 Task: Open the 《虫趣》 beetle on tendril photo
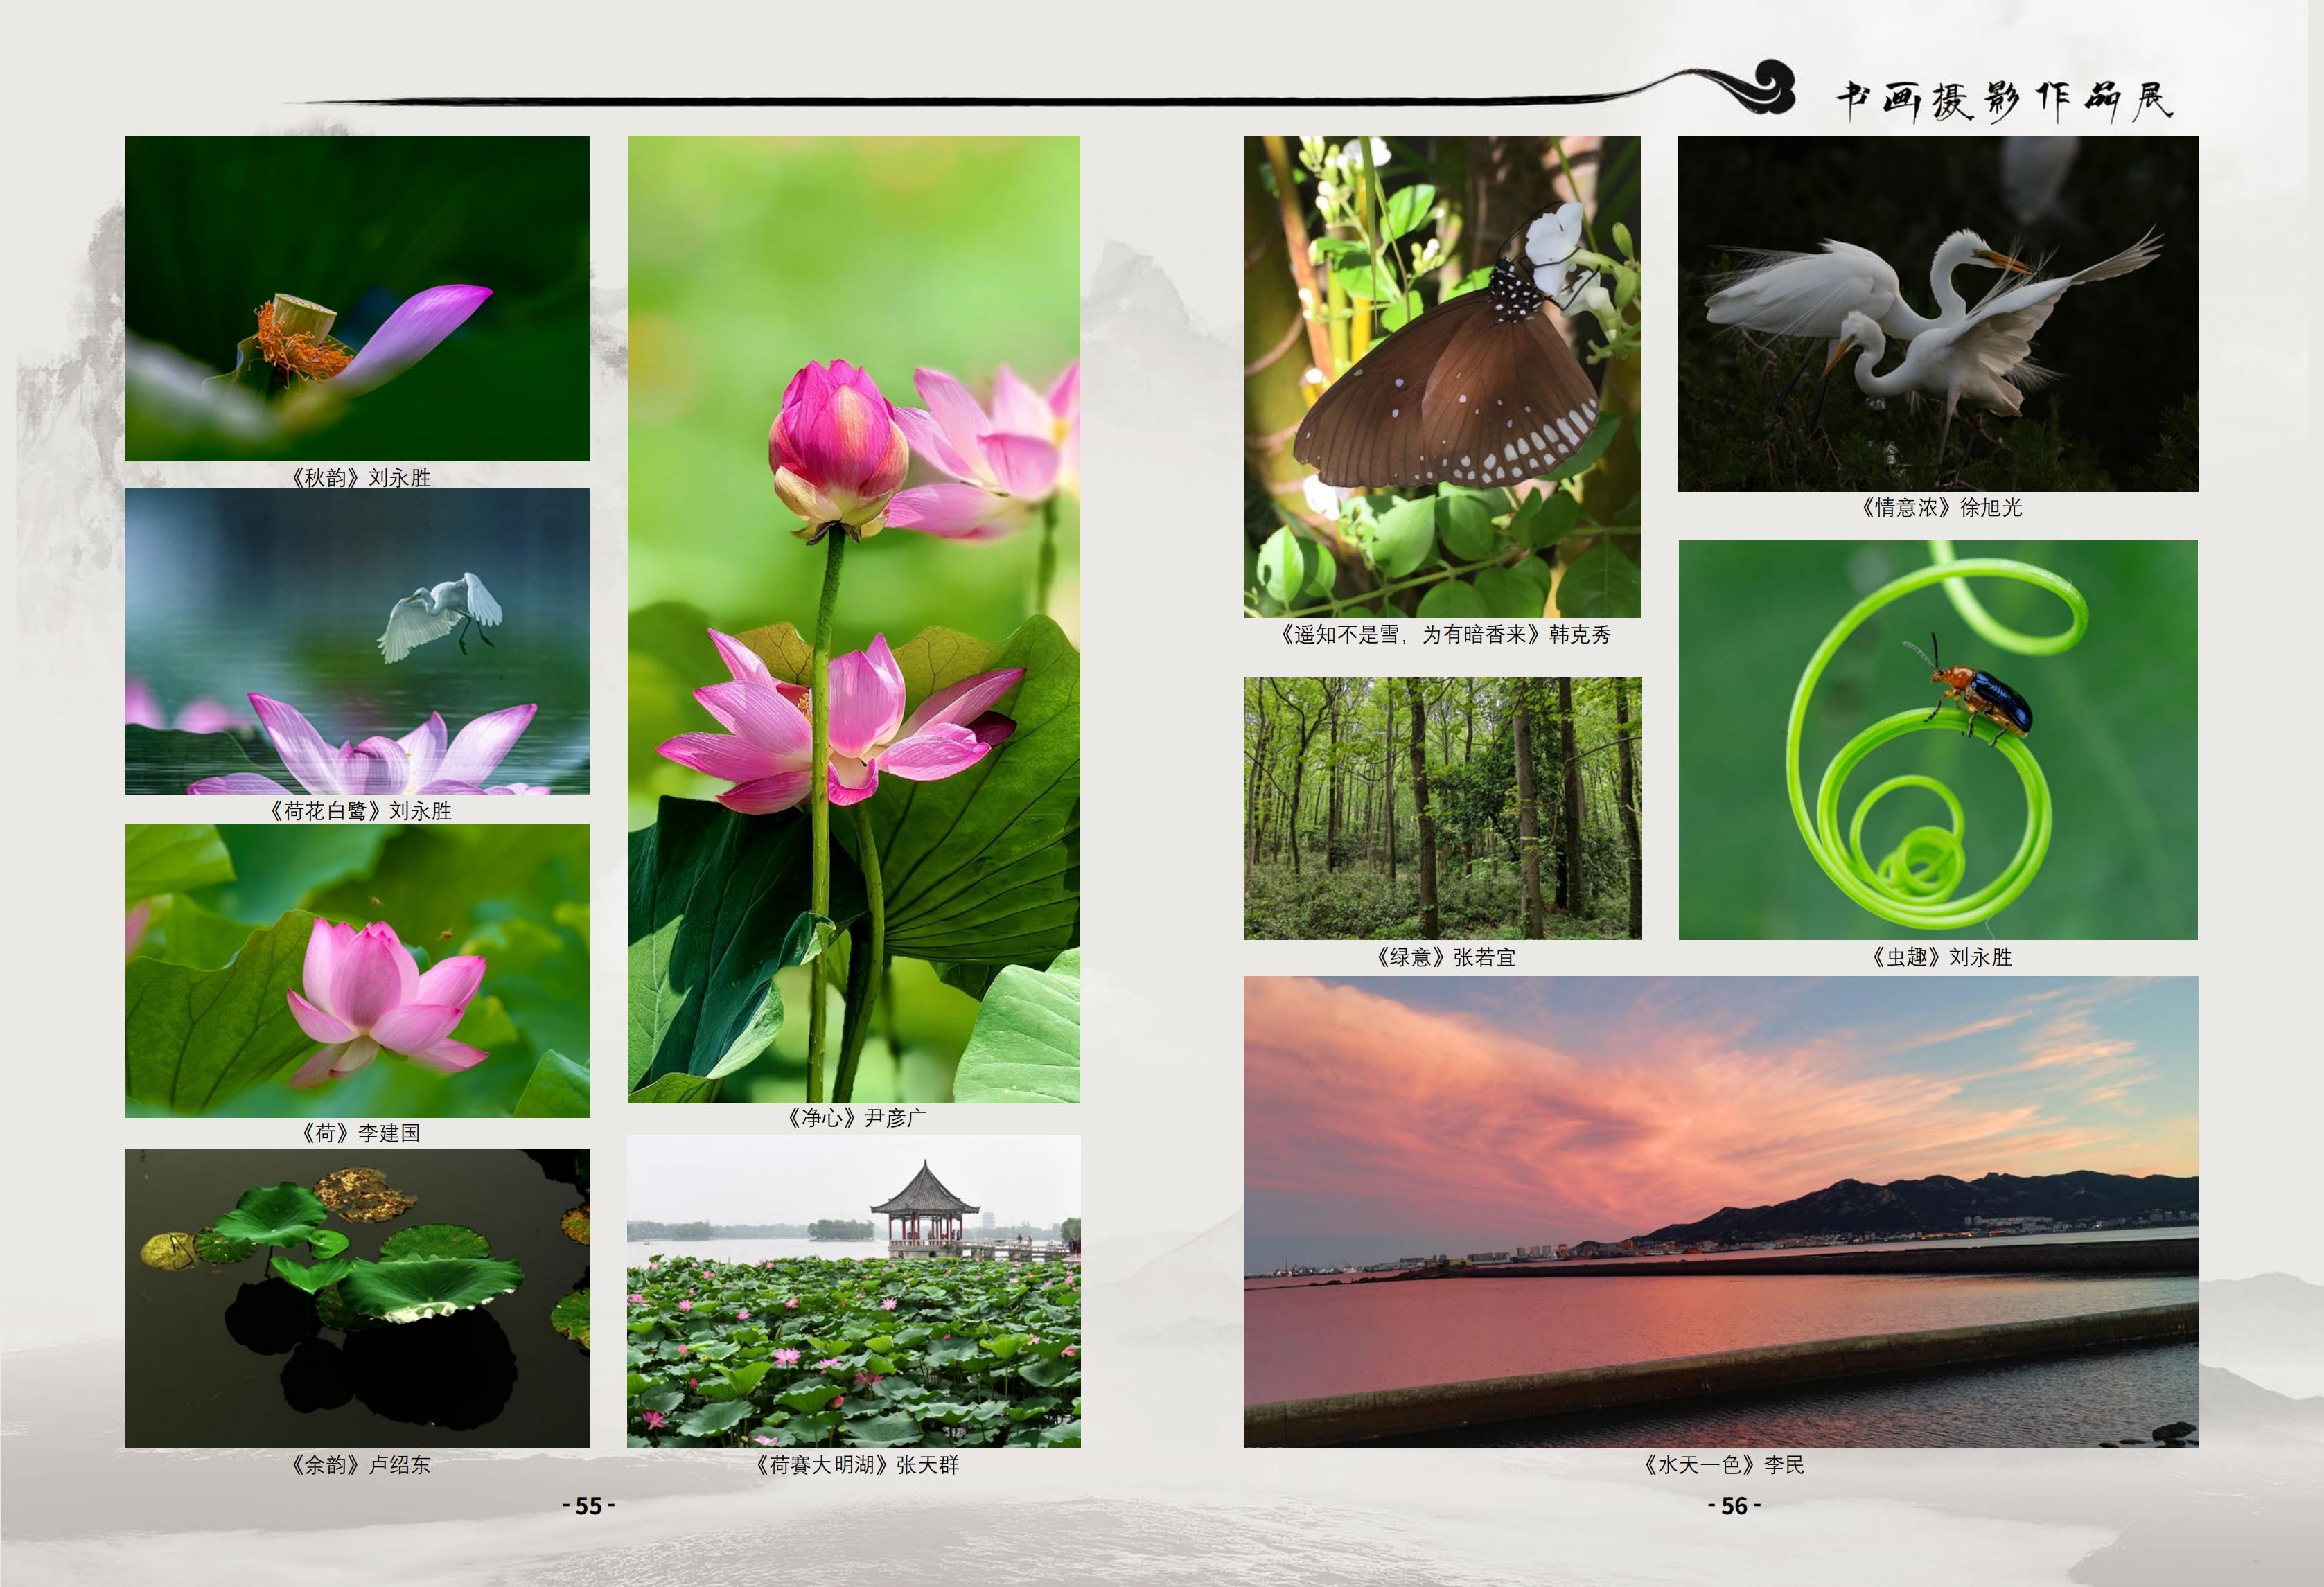(1938, 740)
